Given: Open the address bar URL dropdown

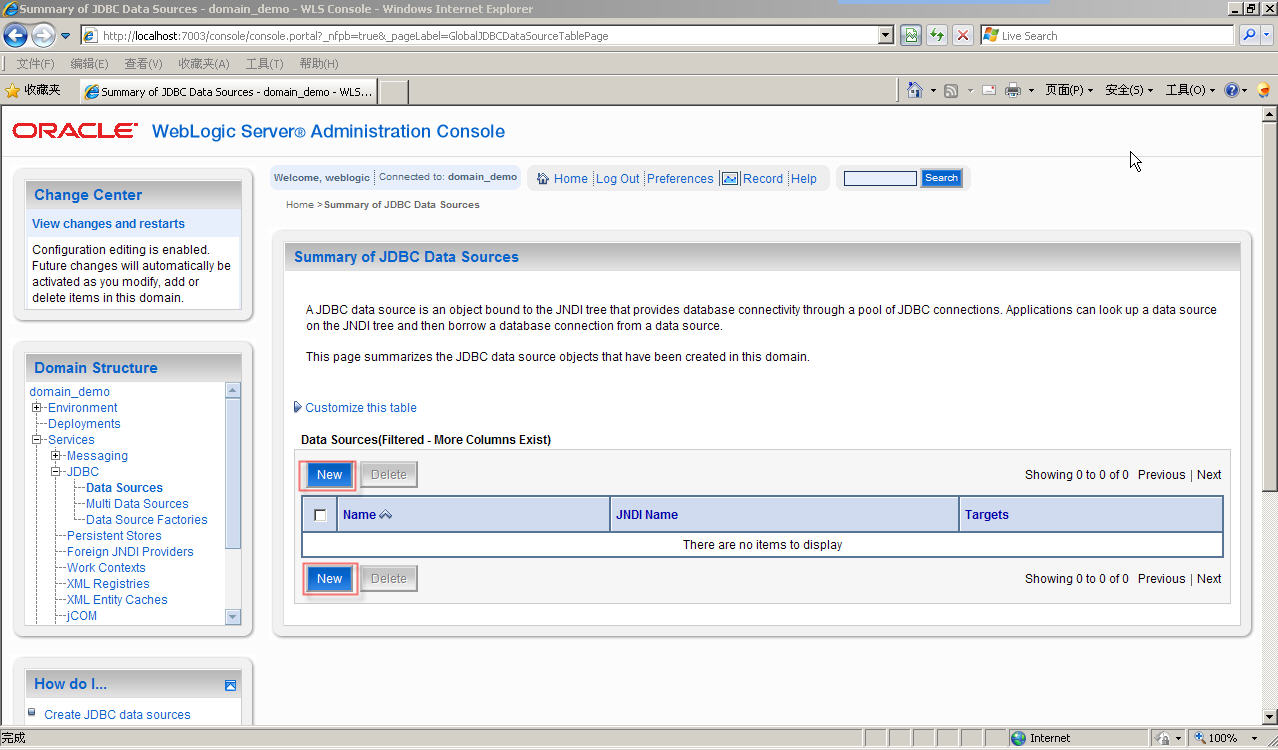Looking at the screenshot, I should point(885,35).
